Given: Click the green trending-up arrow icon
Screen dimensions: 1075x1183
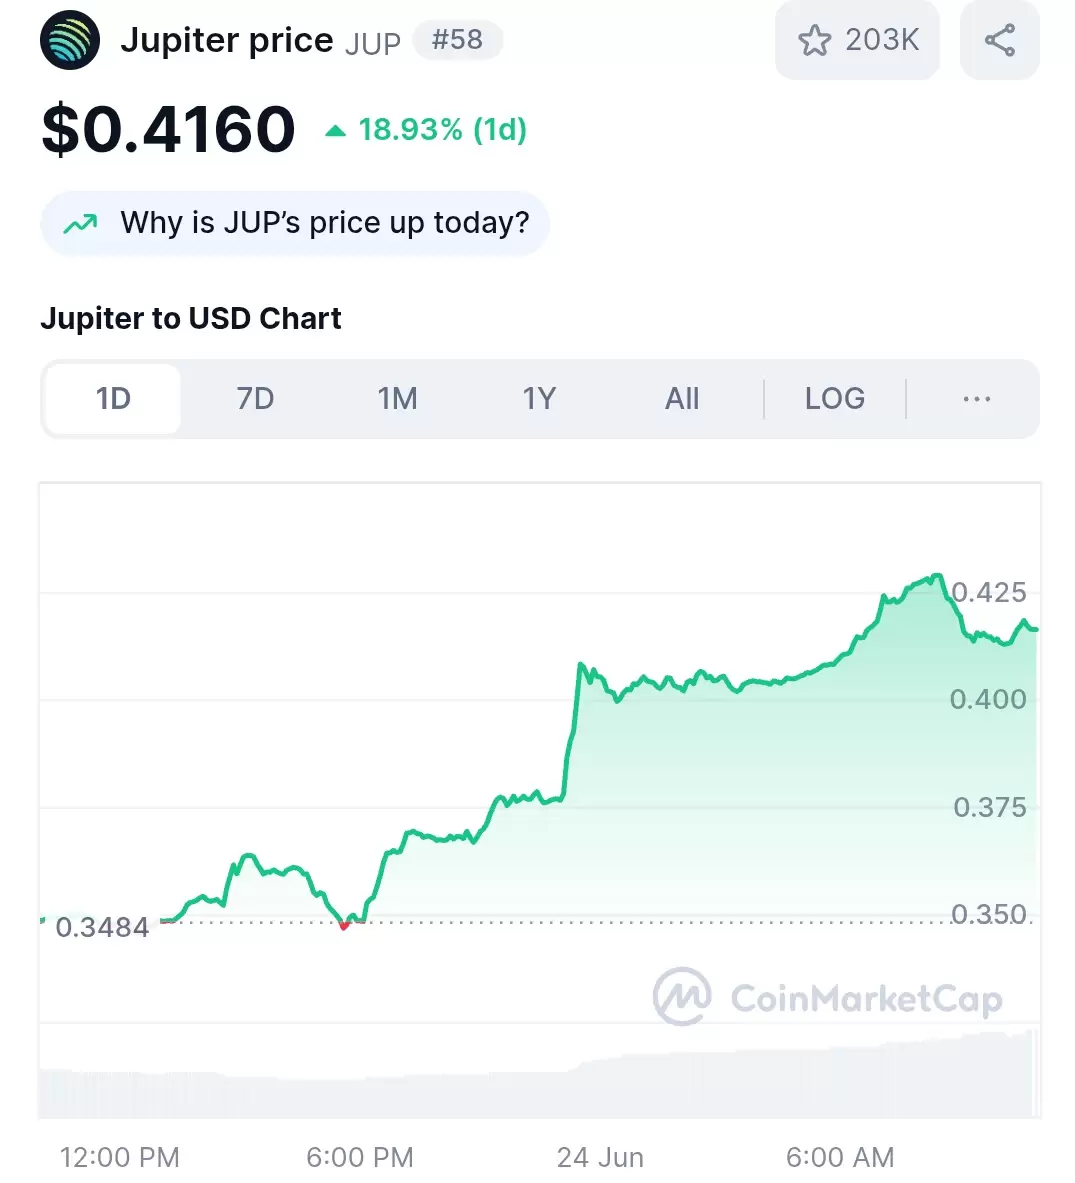Looking at the screenshot, I should (80, 223).
